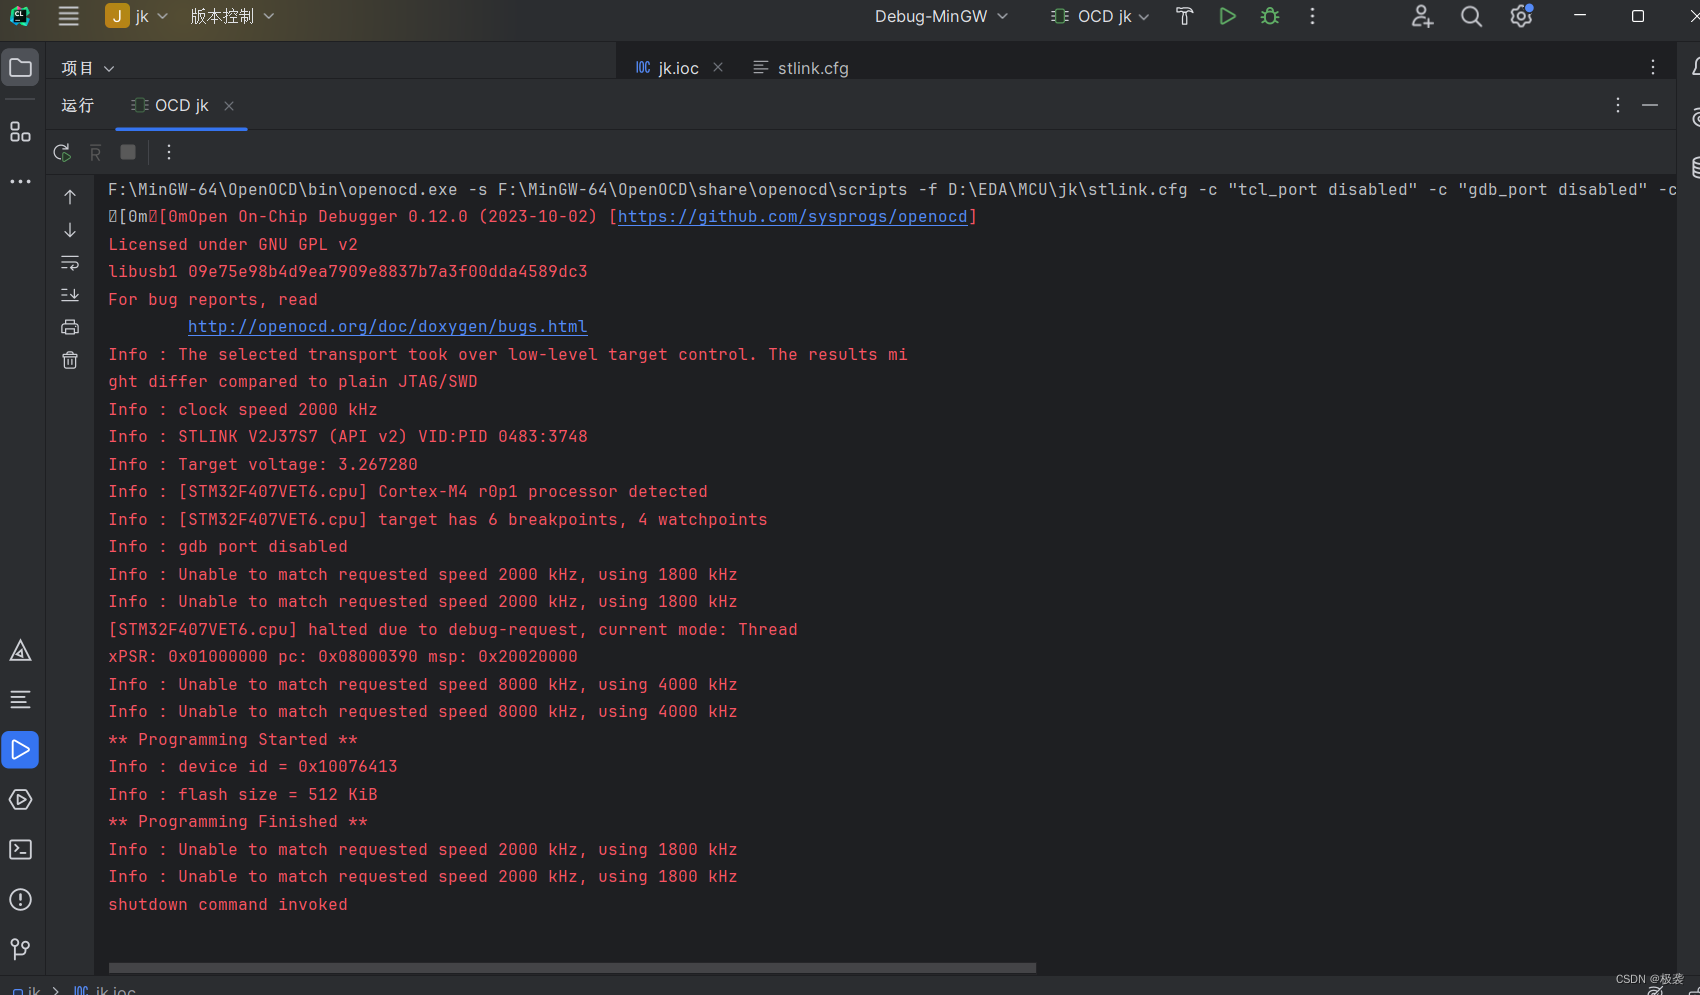This screenshot has width=1700, height=995.
Task: Click the xPSR register values line
Action: [x=343, y=657]
